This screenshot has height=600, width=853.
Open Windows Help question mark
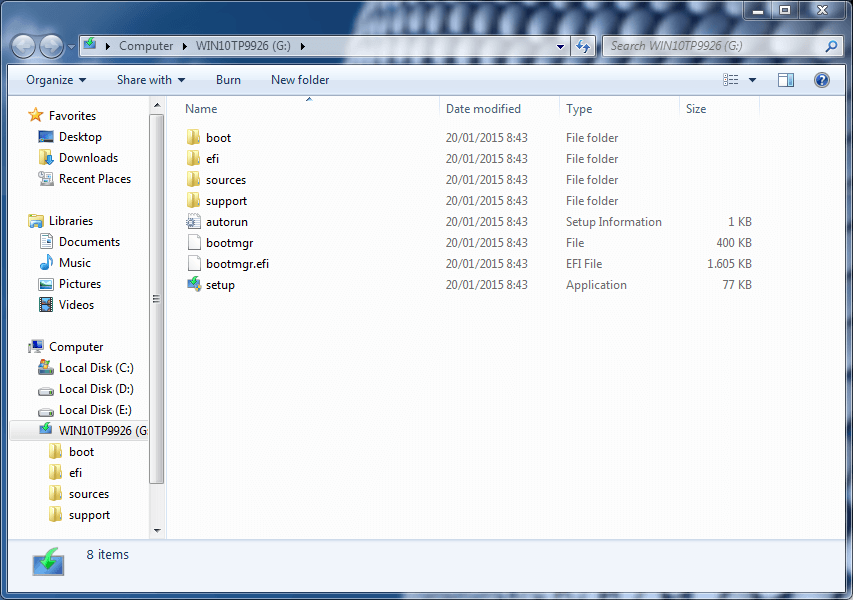point(821,80)
